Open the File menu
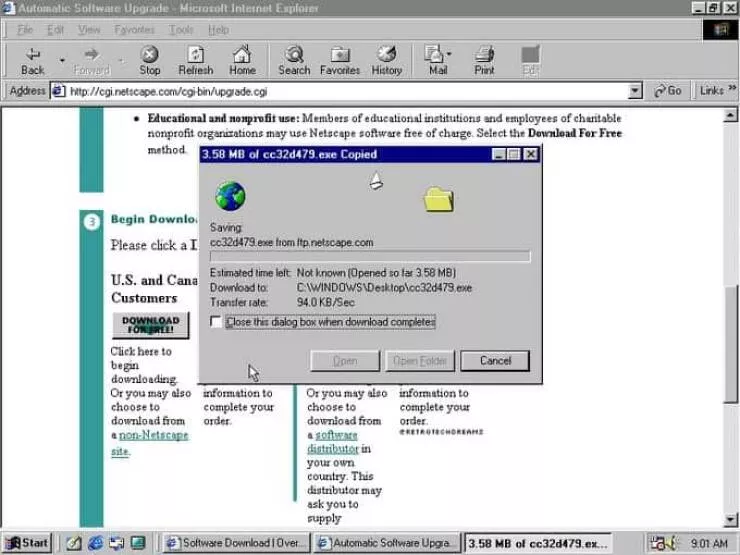This screenshot has height=555, width=740. [24, 30]
